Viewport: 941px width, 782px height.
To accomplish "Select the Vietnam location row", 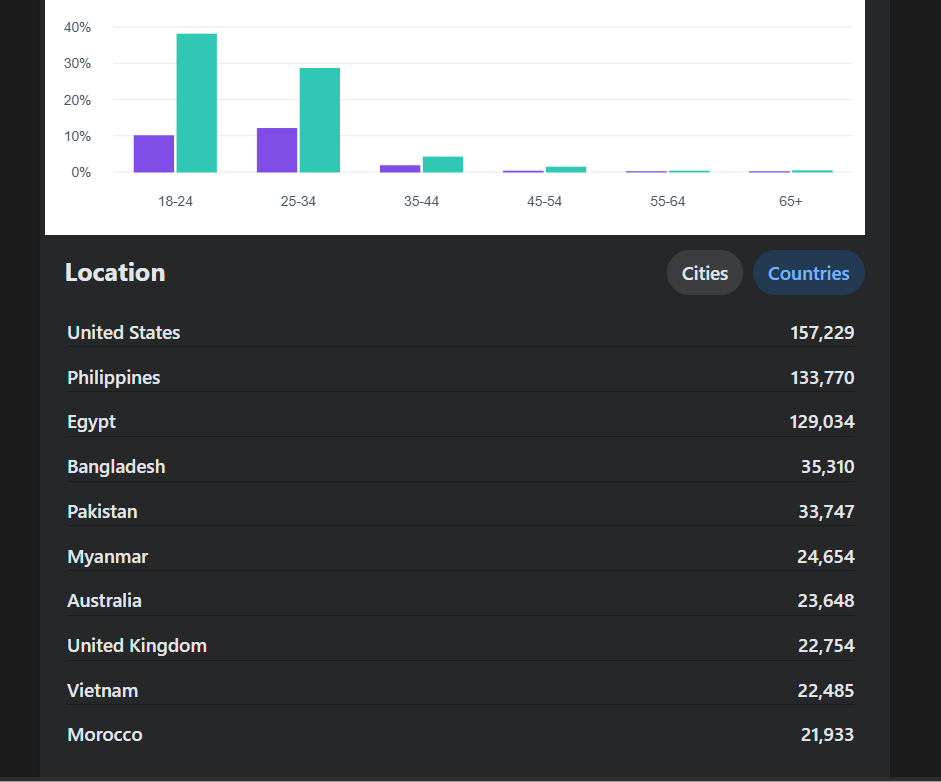I will (460, 691).
